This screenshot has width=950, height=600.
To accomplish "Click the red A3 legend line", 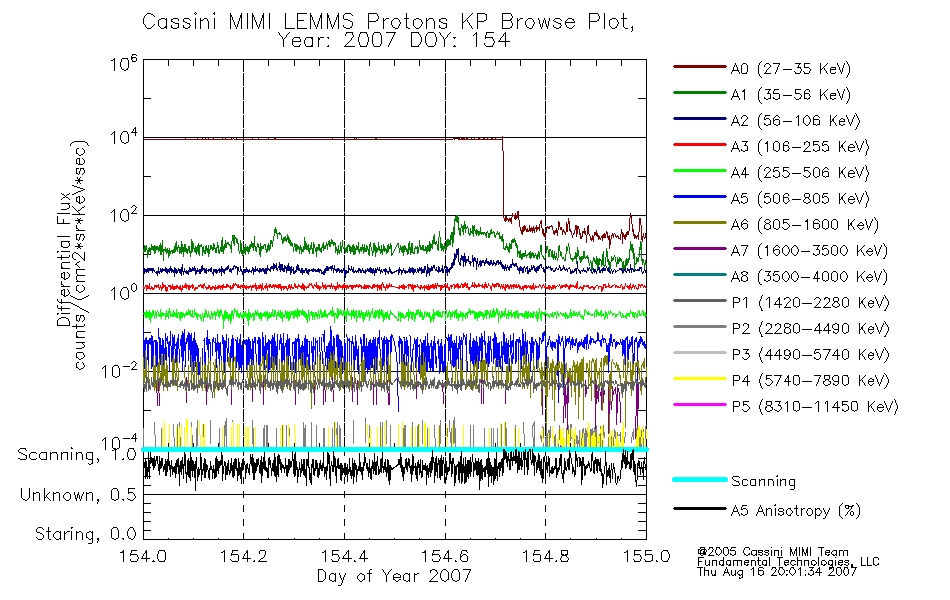I will 700,145.
